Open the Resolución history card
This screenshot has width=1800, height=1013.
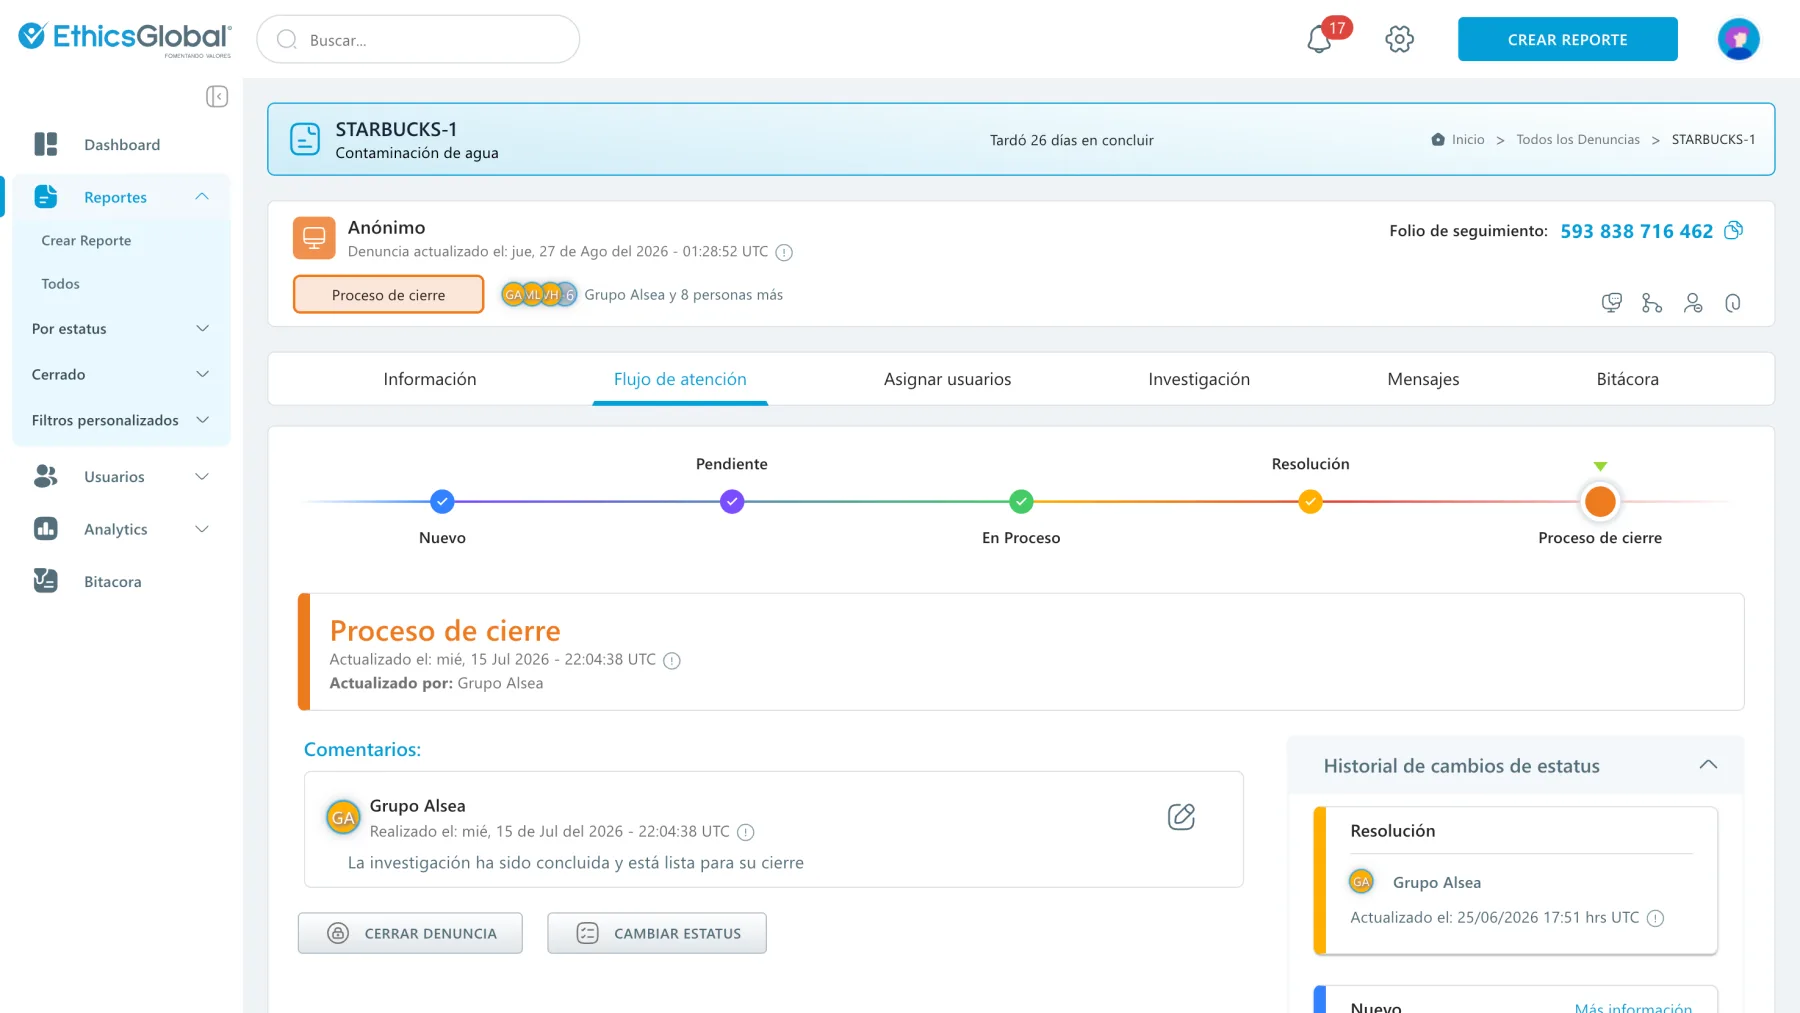point(1515,880)
